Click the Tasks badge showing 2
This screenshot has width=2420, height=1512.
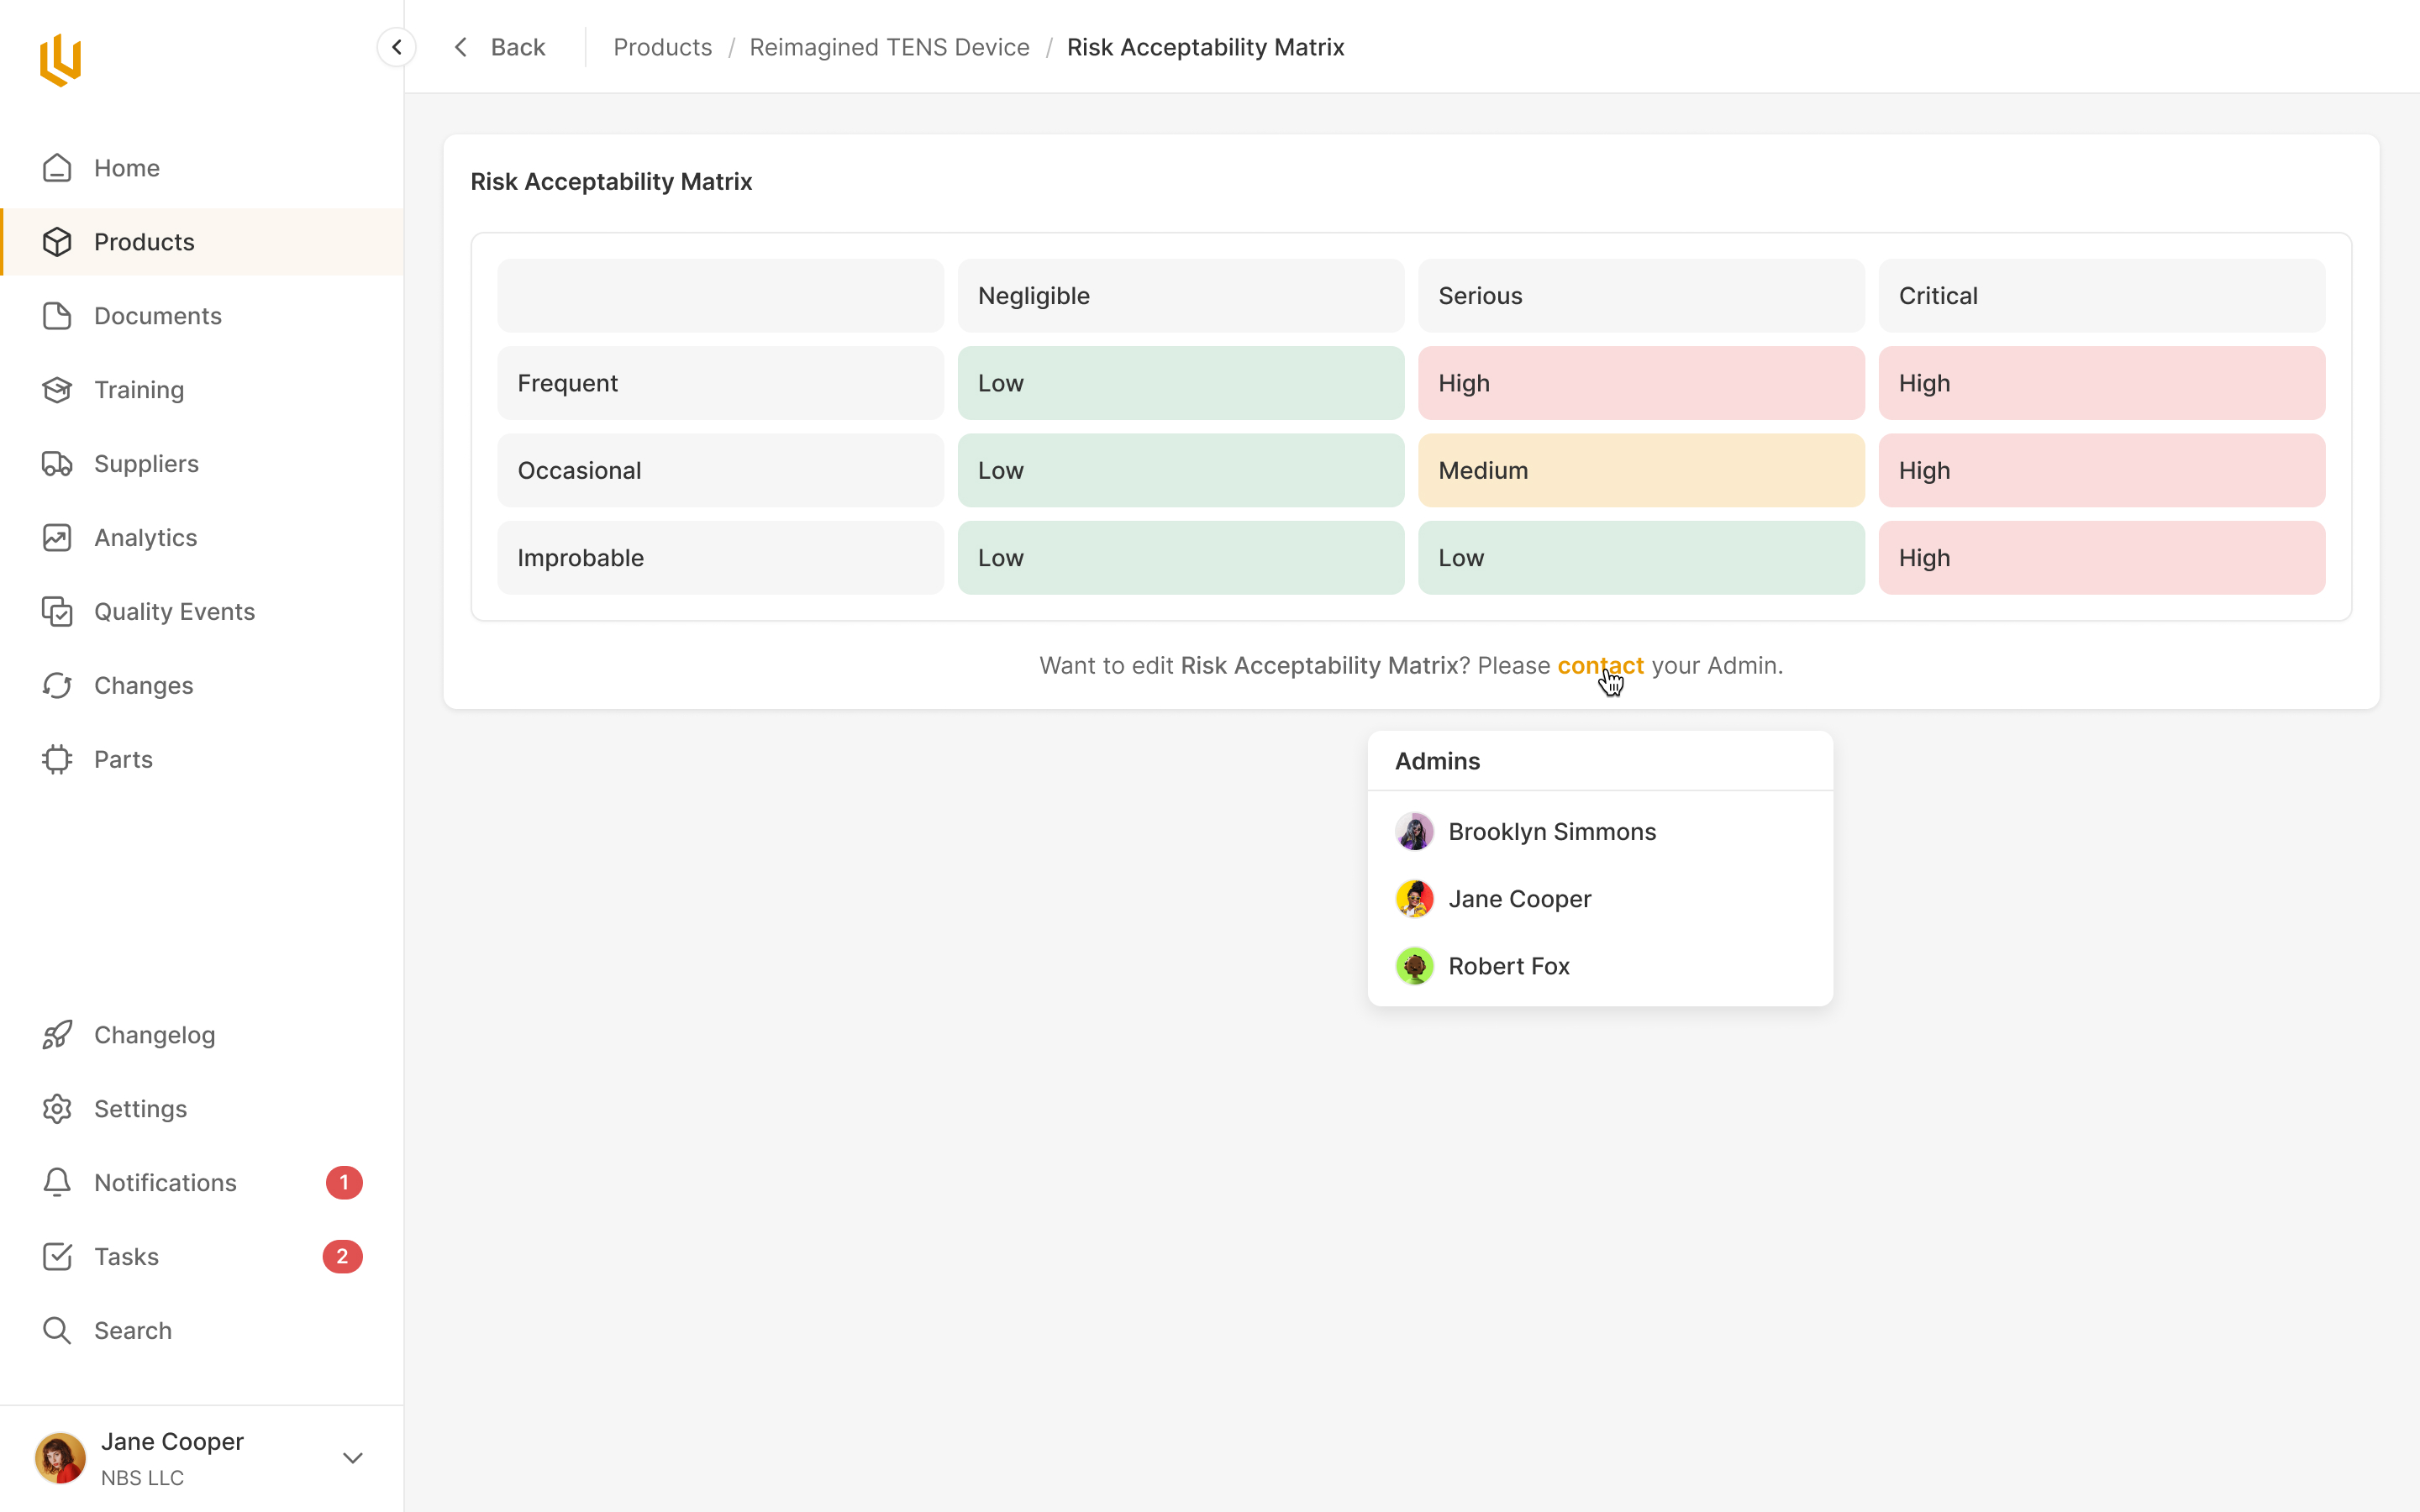point(342,1257)
